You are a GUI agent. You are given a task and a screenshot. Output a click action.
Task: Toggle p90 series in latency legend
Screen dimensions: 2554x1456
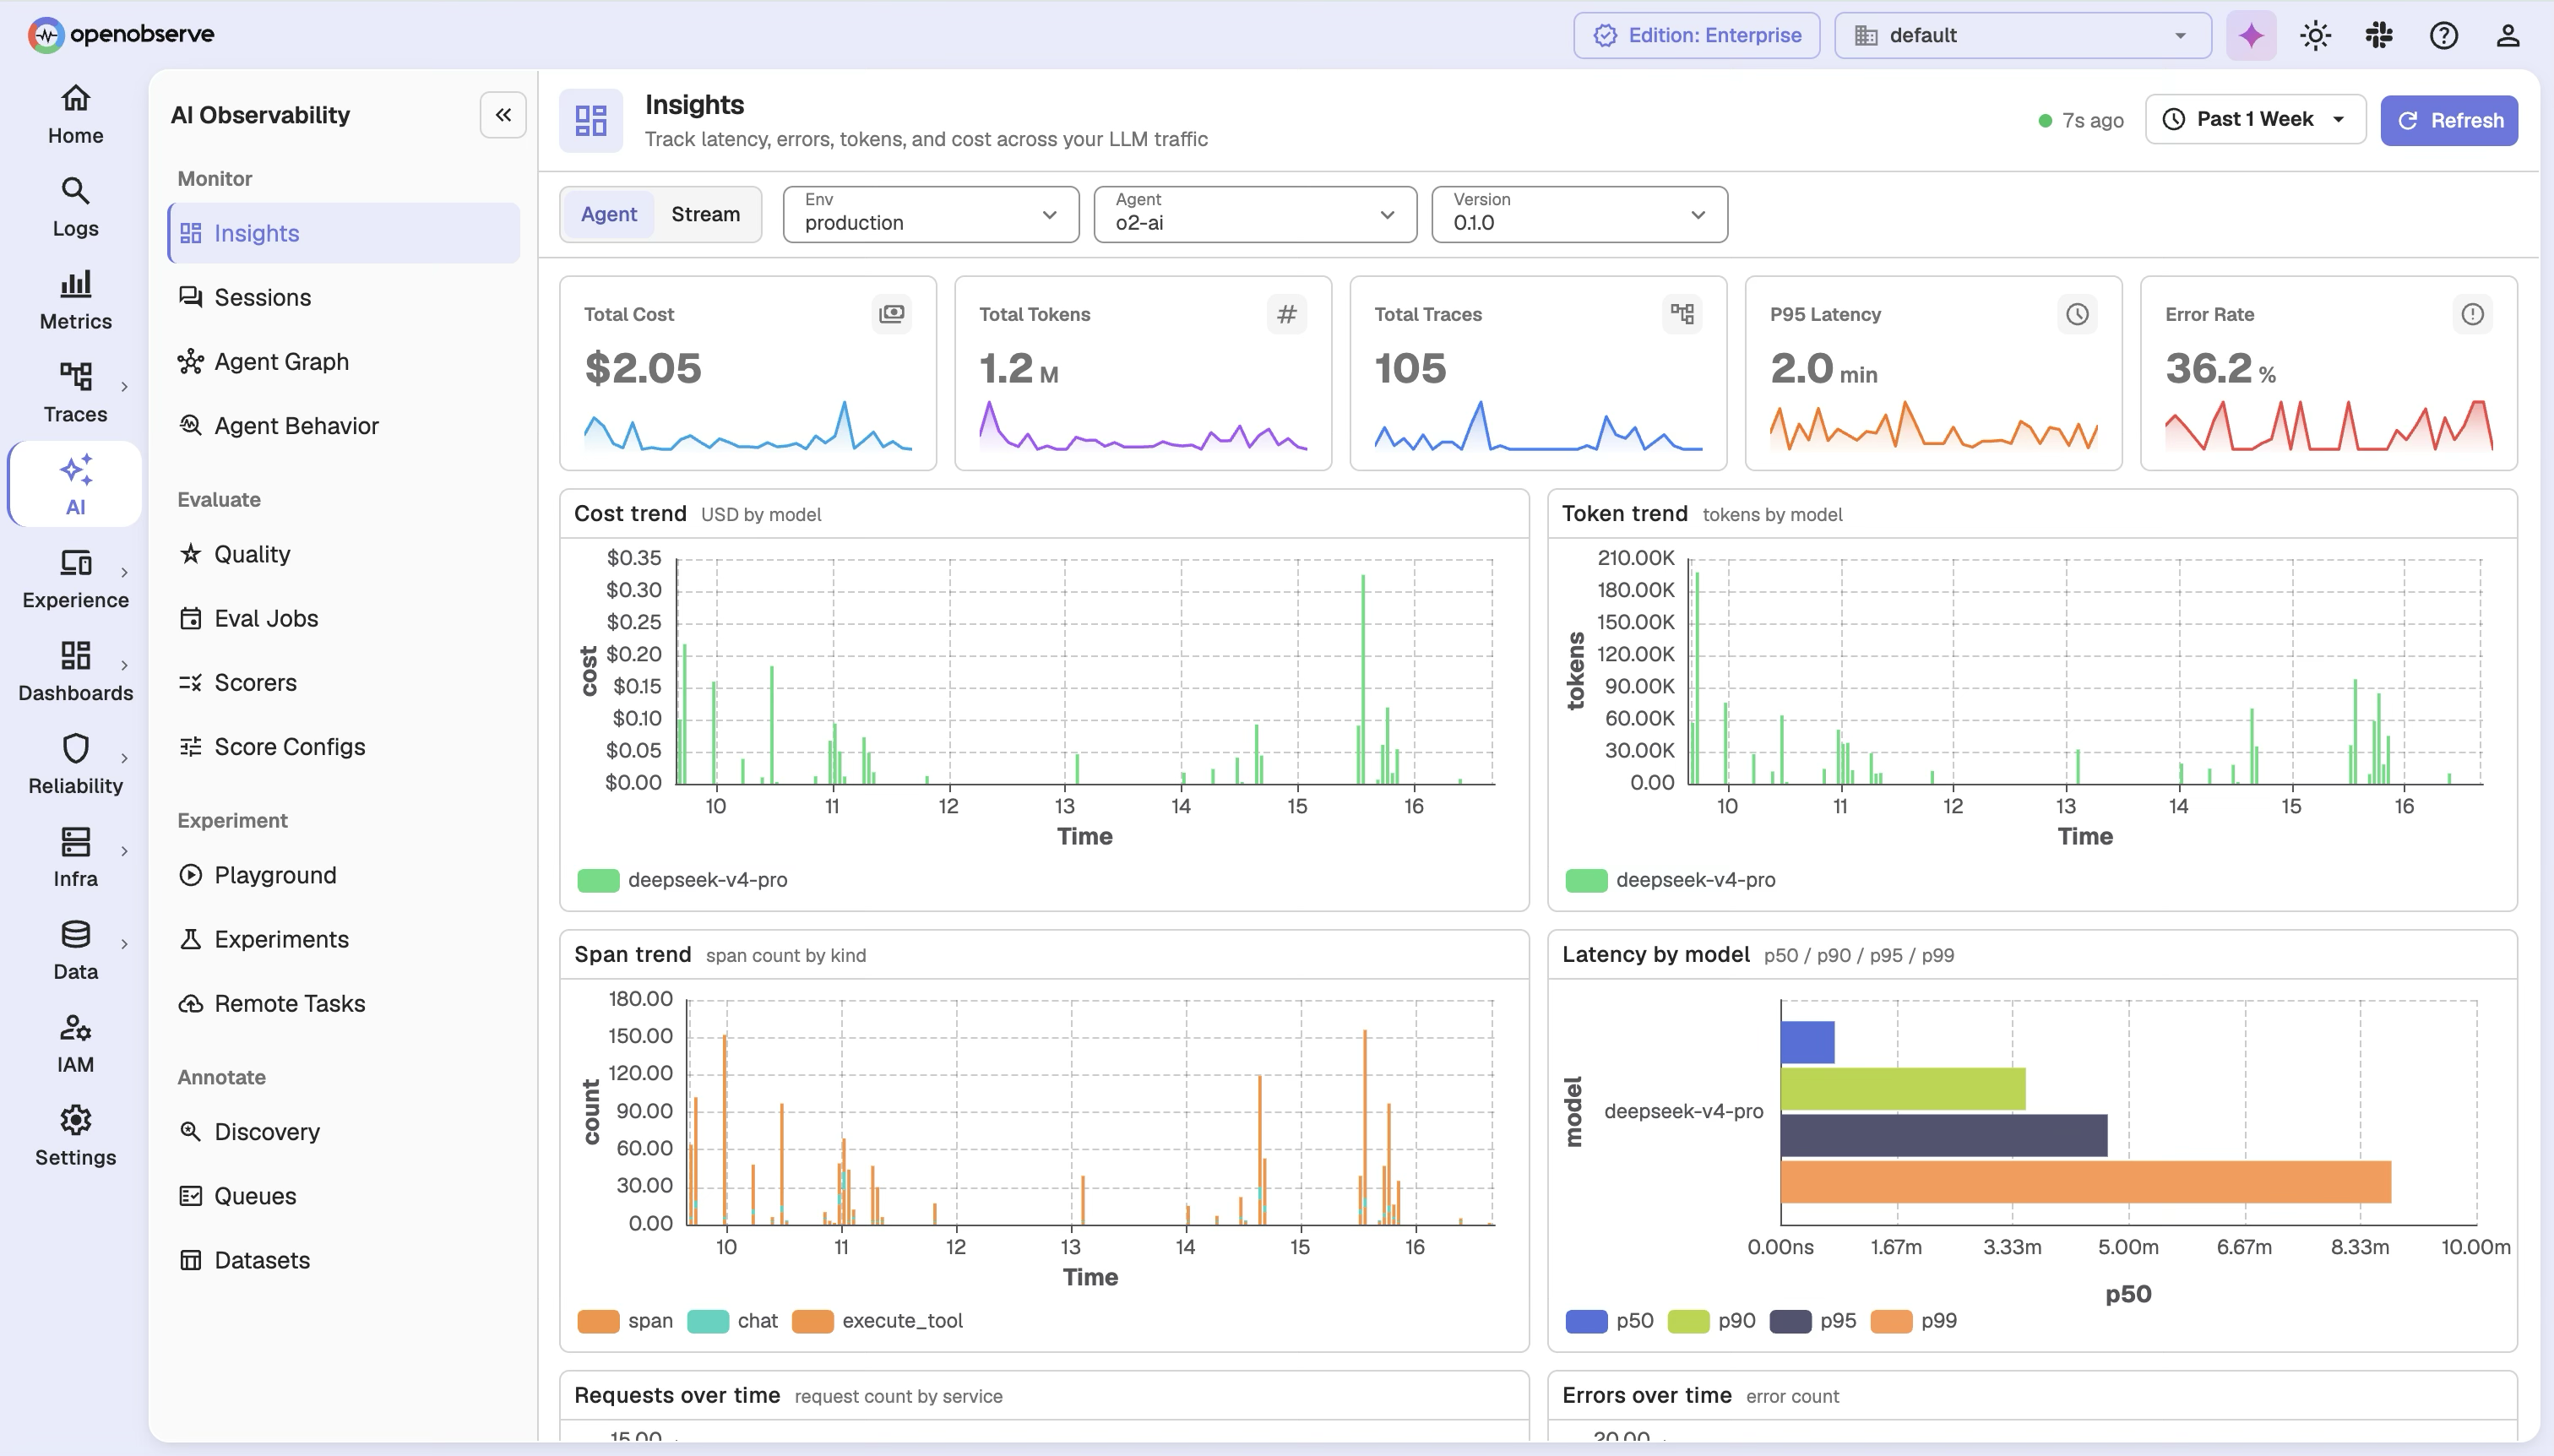coord(1711,1321)
